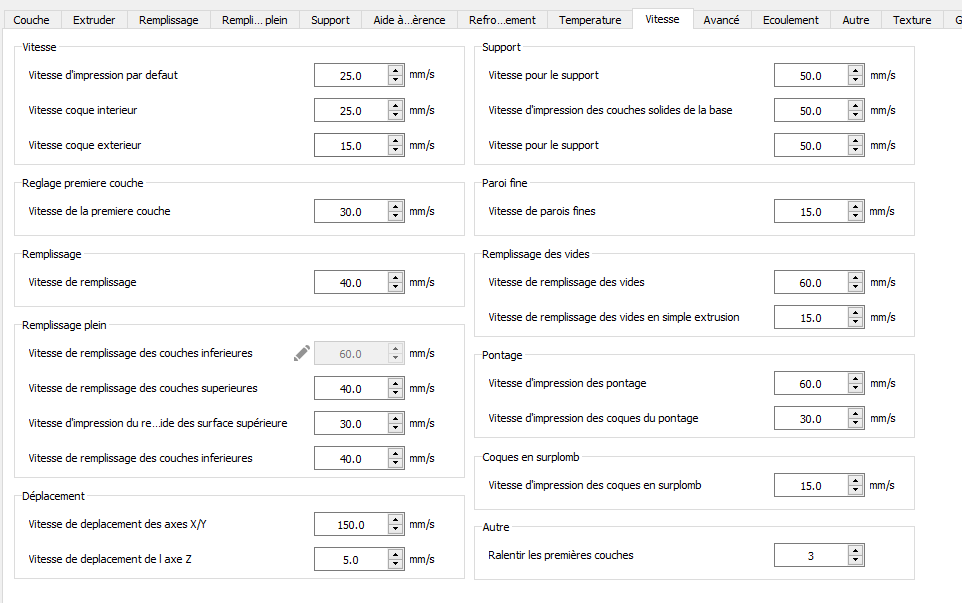The image size is (962, 603).
Task: Open the Texture tab
Action: (911, 20)
